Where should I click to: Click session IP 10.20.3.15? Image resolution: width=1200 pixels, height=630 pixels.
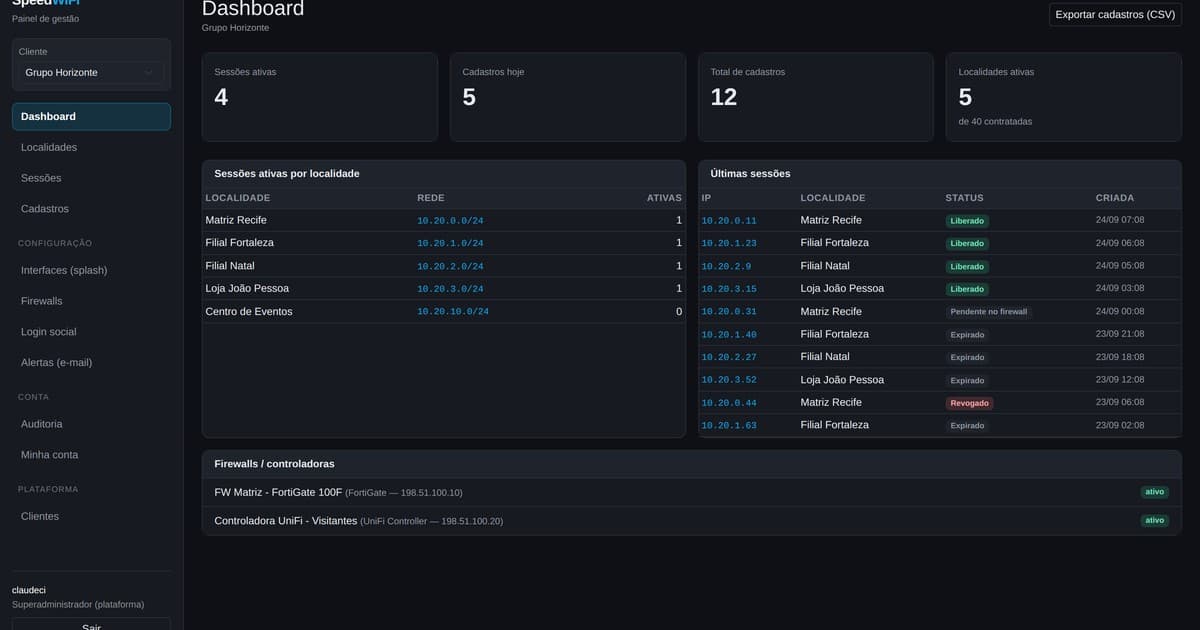click(729, 289)
